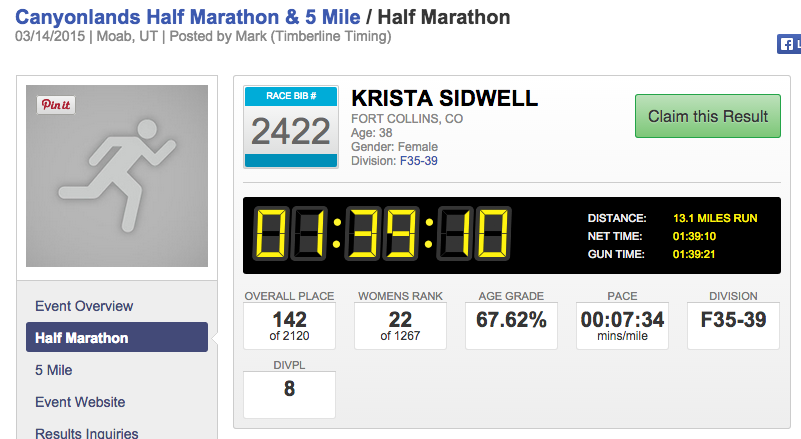The height and width of the screenshot is (439, 801).
Task: Open the F35-39 division link under Gender
Action: 418,161
